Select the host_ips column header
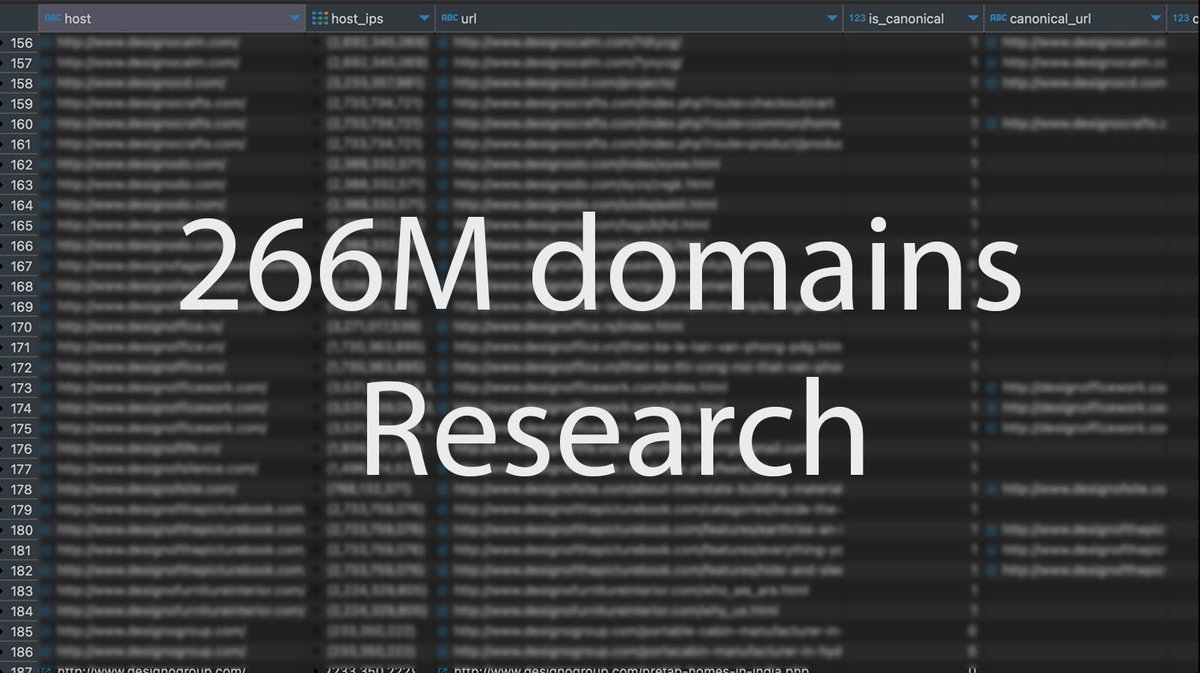The width and height of the screenshot is (1200, 673). (x=370, y=18)
